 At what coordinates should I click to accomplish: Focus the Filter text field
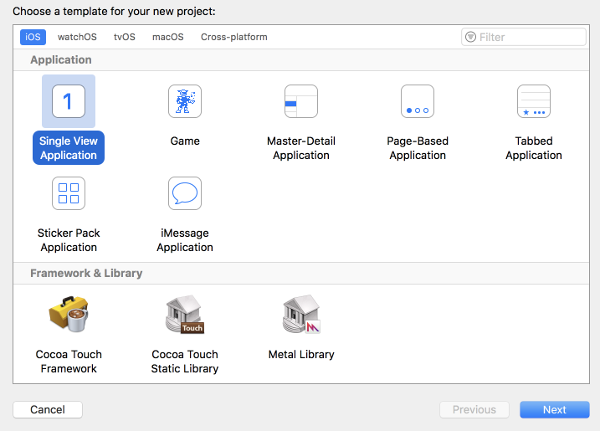pyautogui.click(x=523, y=37)
